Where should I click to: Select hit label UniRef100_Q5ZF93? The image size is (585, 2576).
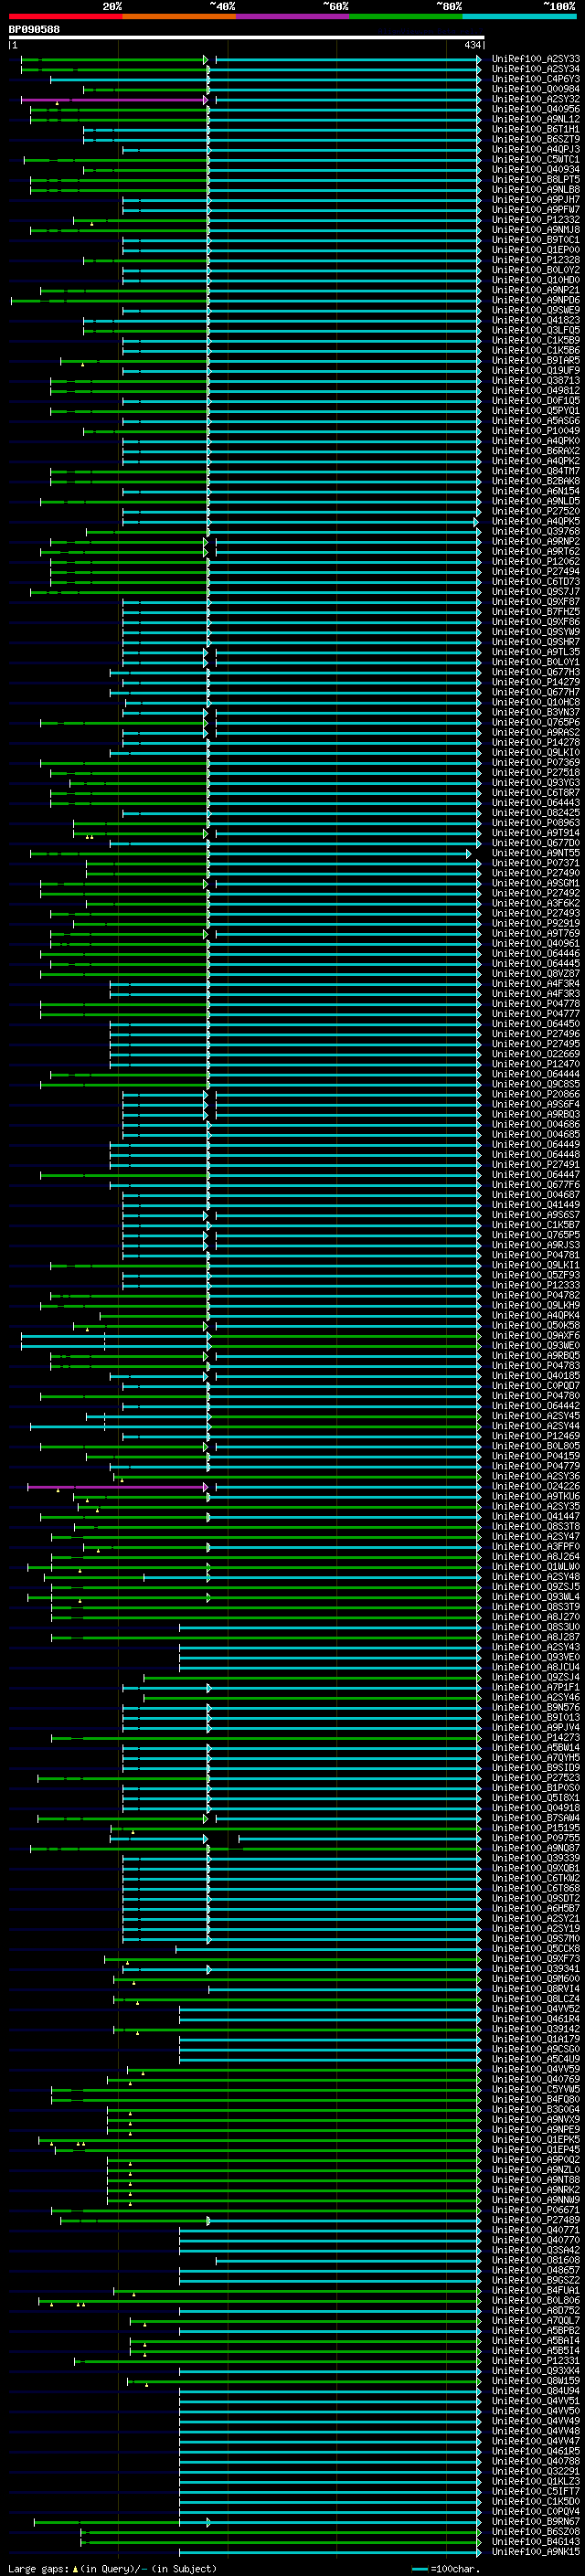click(536, 1275)
